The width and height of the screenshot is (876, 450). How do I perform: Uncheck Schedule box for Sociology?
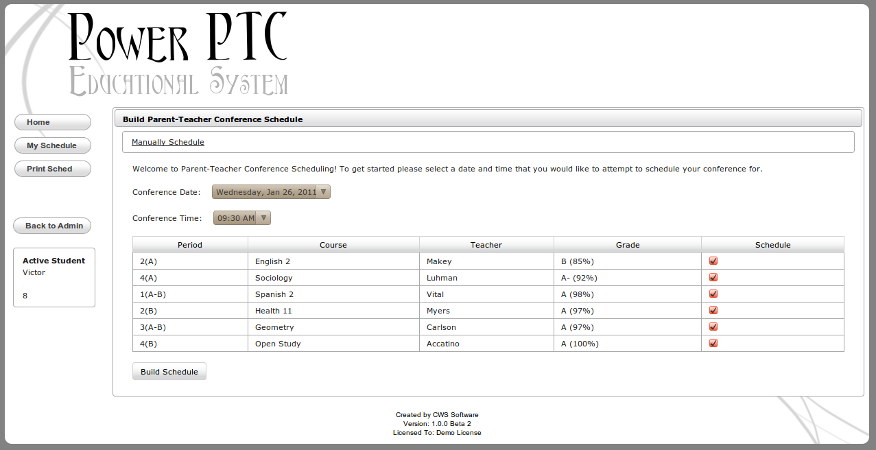coord(713,277)
